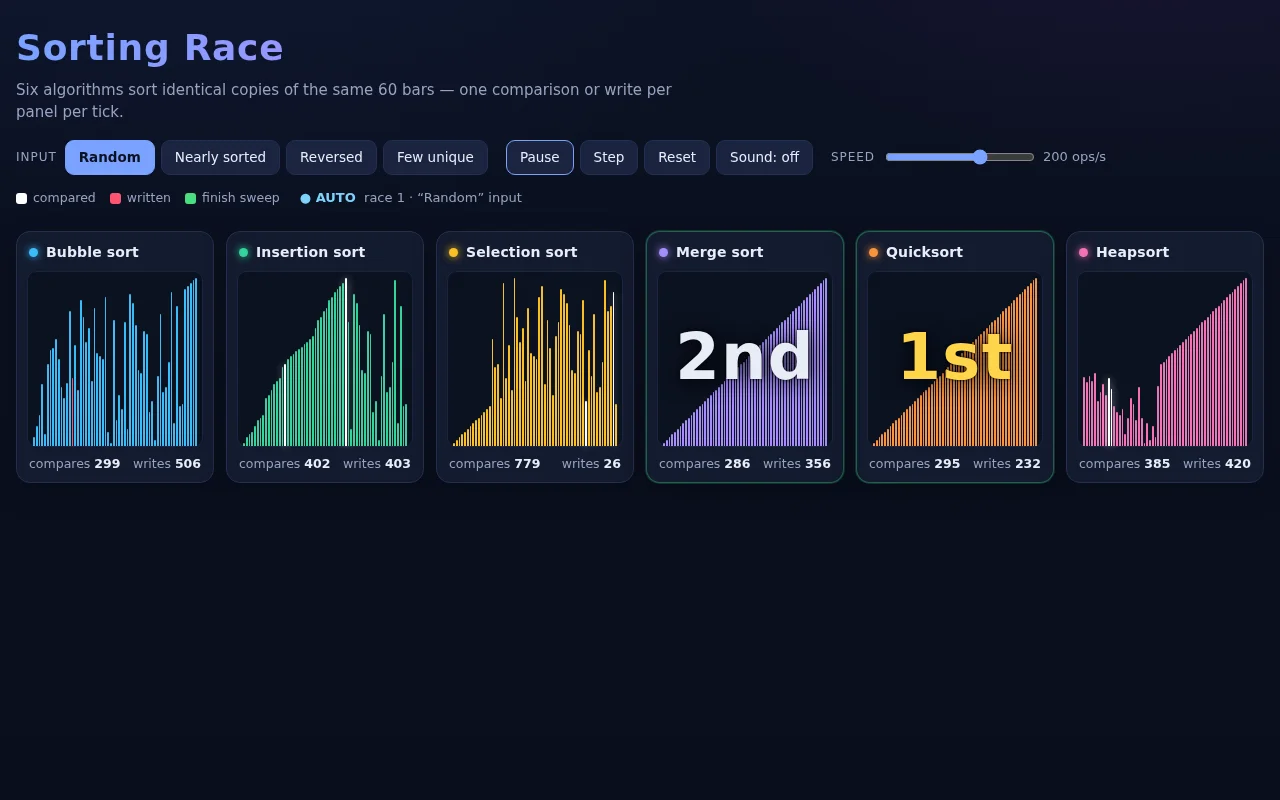Click the yellow dot beside Selection sort

pos(453,252)
